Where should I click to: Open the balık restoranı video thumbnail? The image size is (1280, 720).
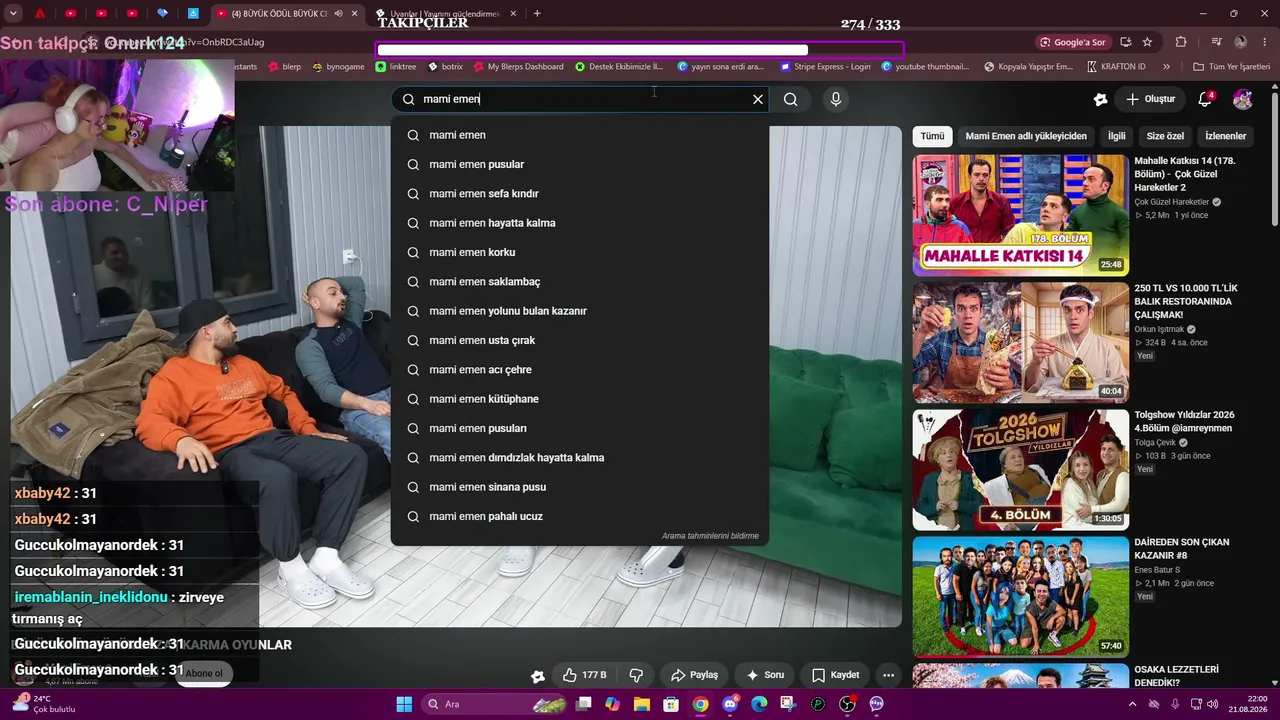[1020, 342]
